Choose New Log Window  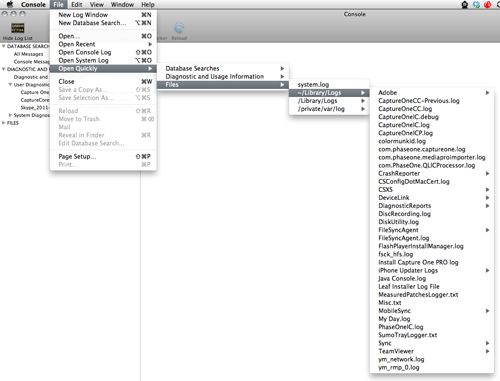pyautogui.click(x=103, y=15)
